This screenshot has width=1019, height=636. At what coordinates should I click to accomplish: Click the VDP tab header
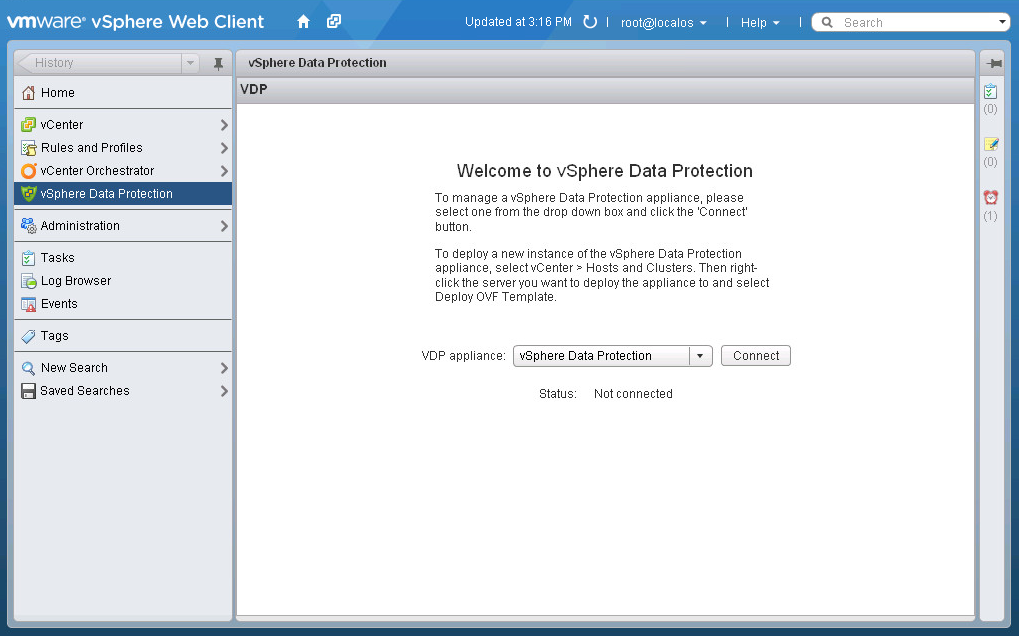(x=253, y=89)
